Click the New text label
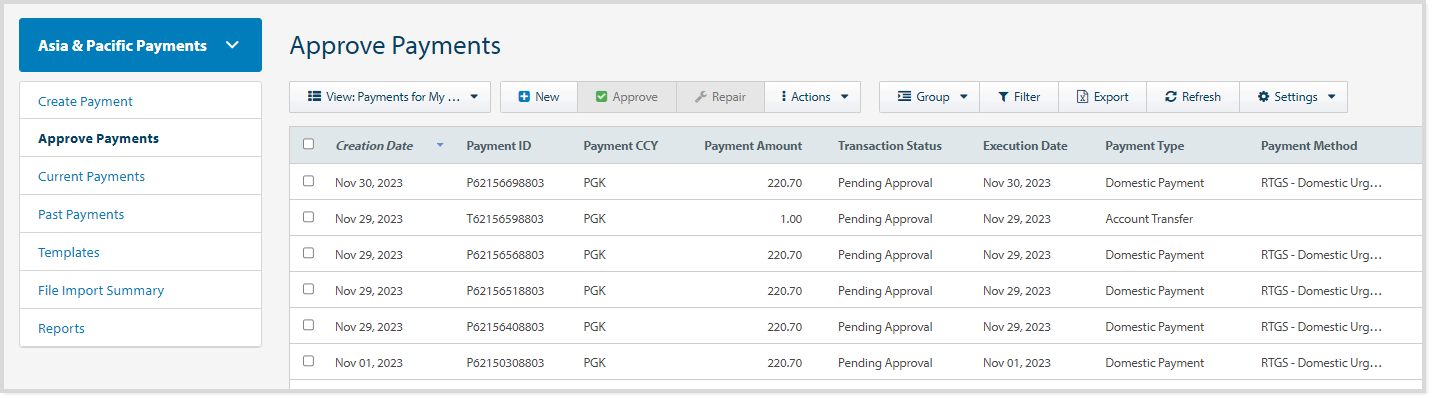 [547, 97]
